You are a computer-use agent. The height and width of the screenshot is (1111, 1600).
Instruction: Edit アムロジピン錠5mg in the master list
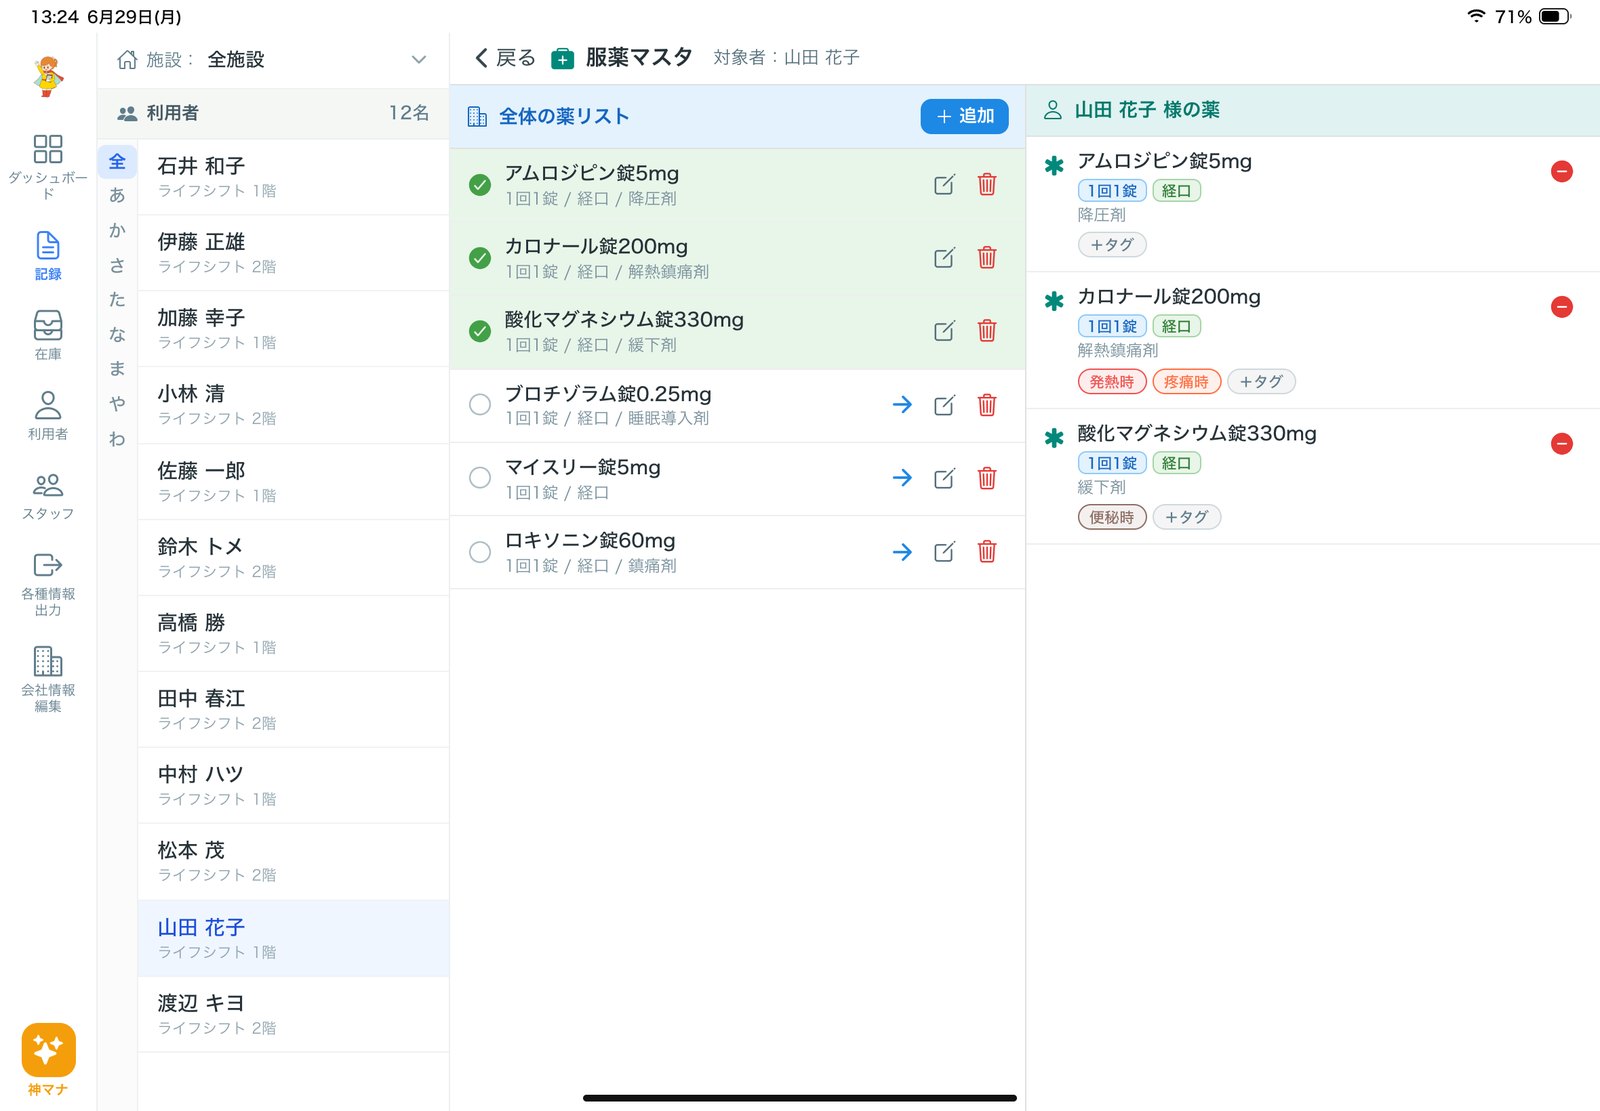click(944, 185)
